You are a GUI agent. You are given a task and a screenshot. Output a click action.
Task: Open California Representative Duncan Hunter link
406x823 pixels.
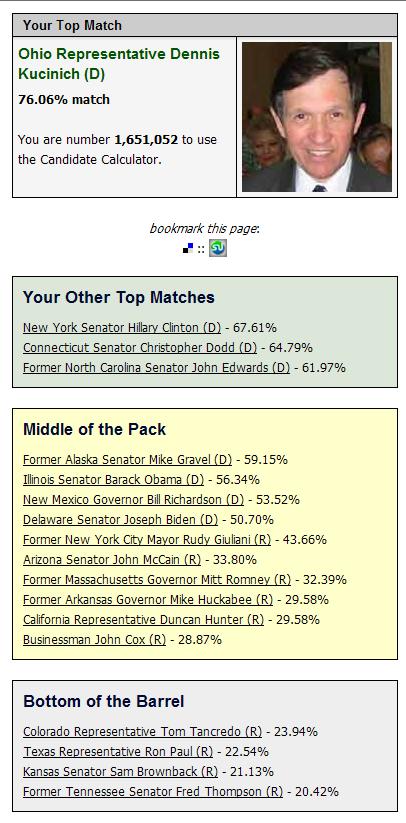click(143, 620)
